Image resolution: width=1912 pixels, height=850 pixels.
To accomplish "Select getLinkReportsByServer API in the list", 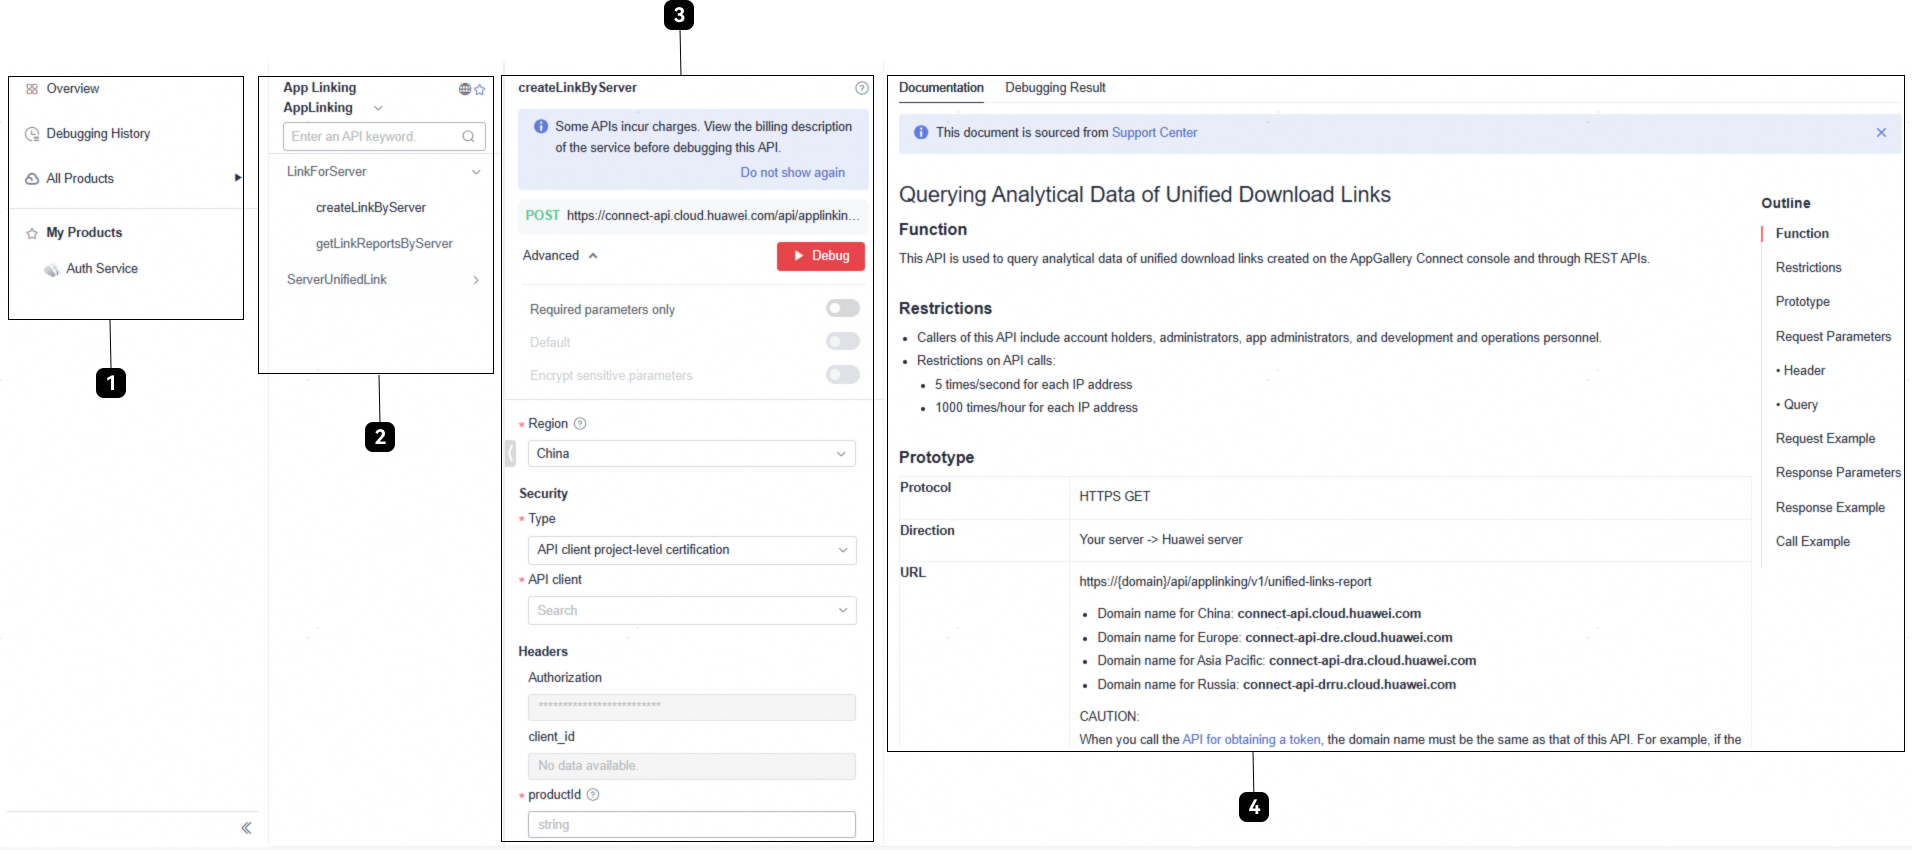I will tap(384, 244).
